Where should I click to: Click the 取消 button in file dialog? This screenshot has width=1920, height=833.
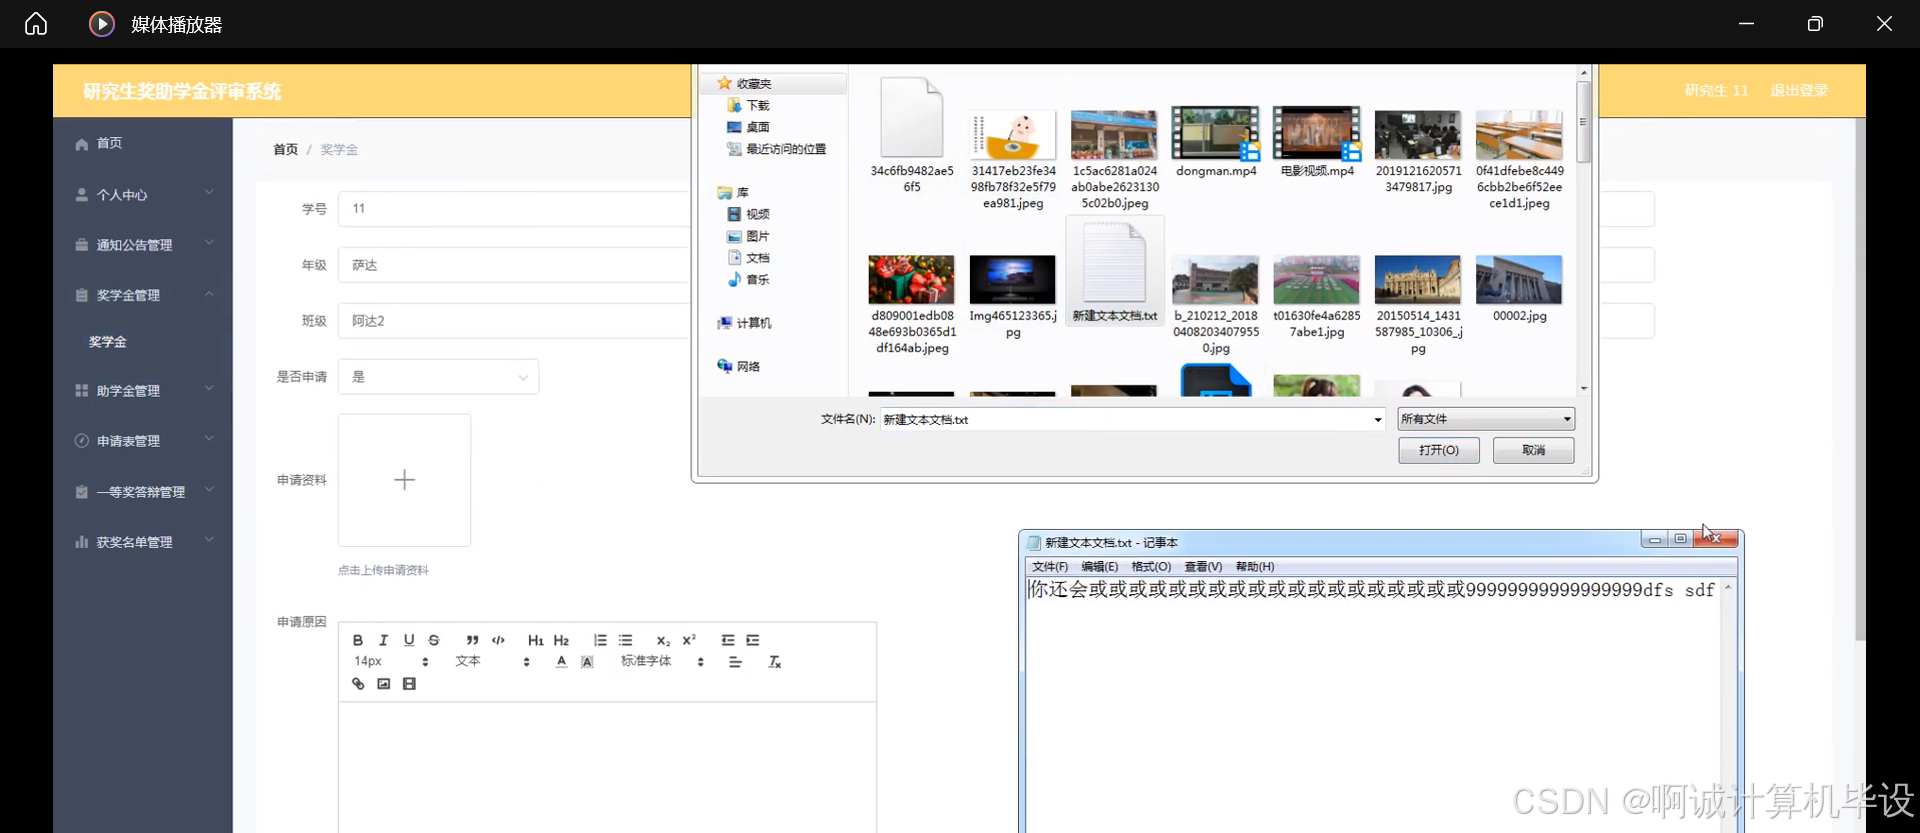[1533, 450]
